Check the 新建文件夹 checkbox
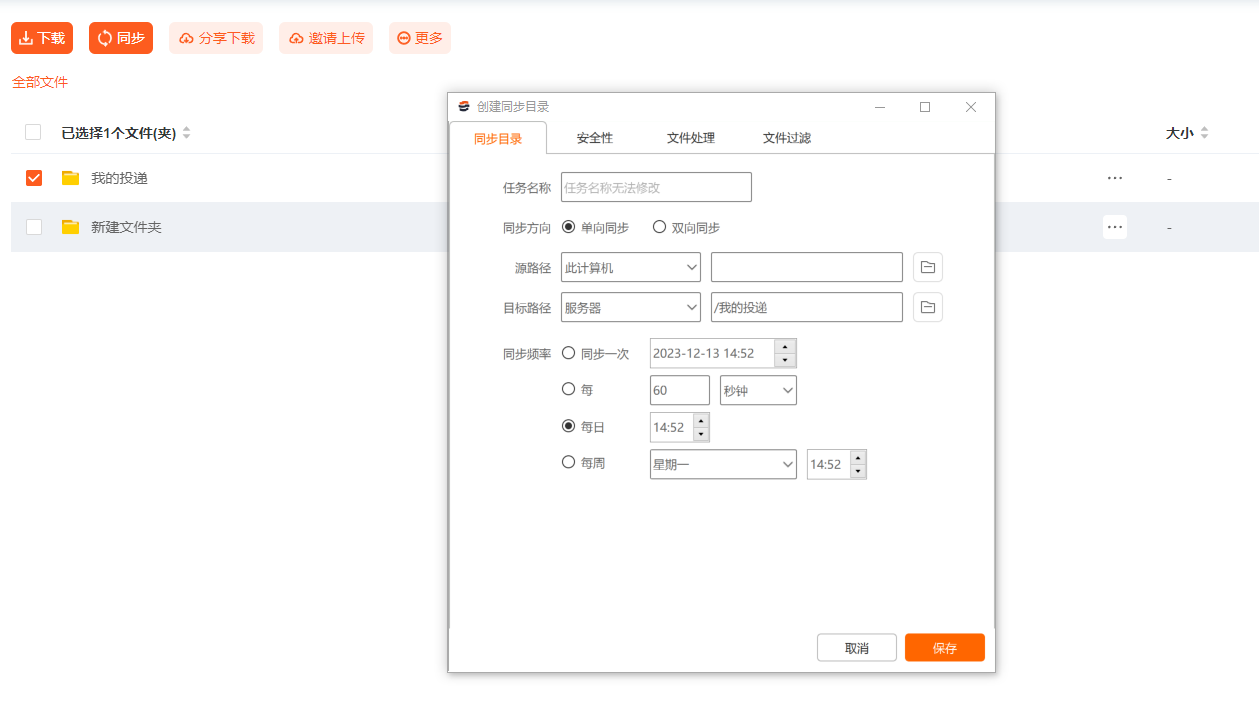This screenshot has height=714, width=1259. (x=34, y=227)
